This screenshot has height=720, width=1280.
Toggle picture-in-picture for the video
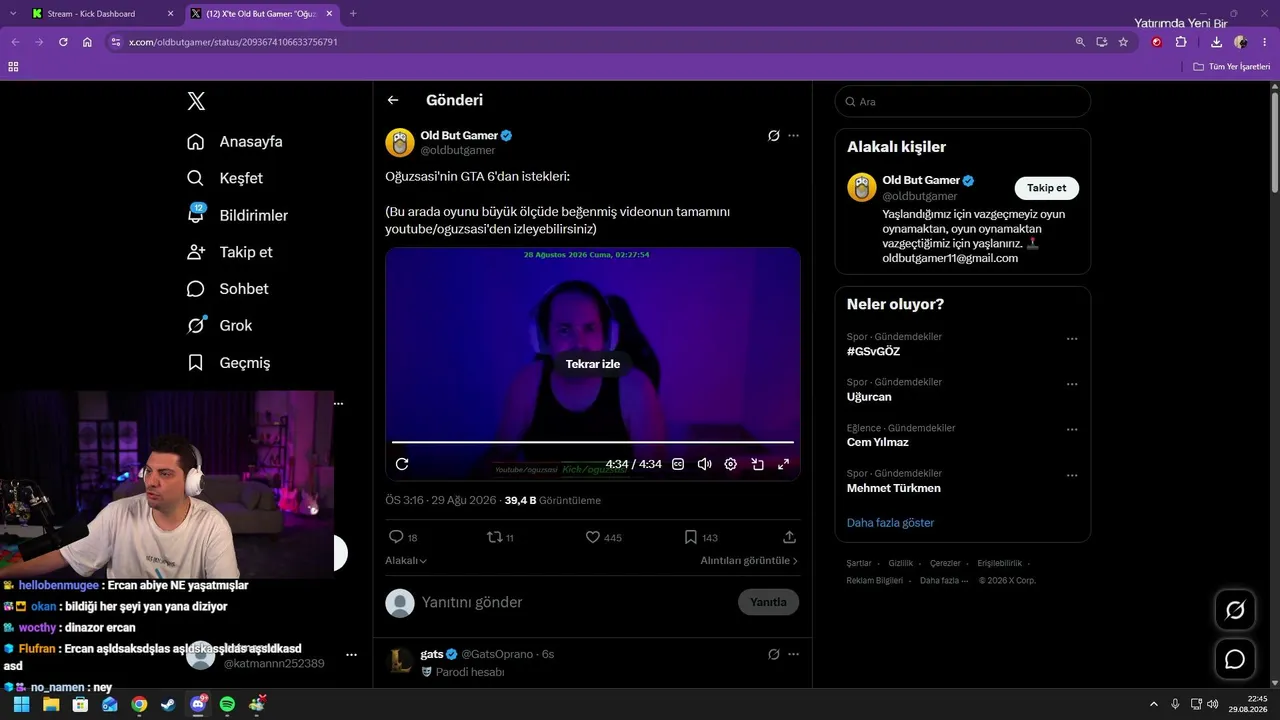tap(757, 464)
